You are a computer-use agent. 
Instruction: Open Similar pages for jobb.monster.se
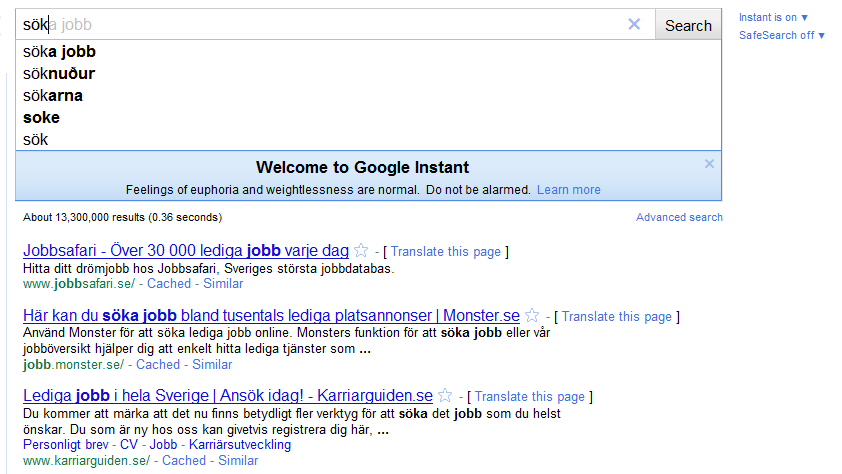pos(212,364)
